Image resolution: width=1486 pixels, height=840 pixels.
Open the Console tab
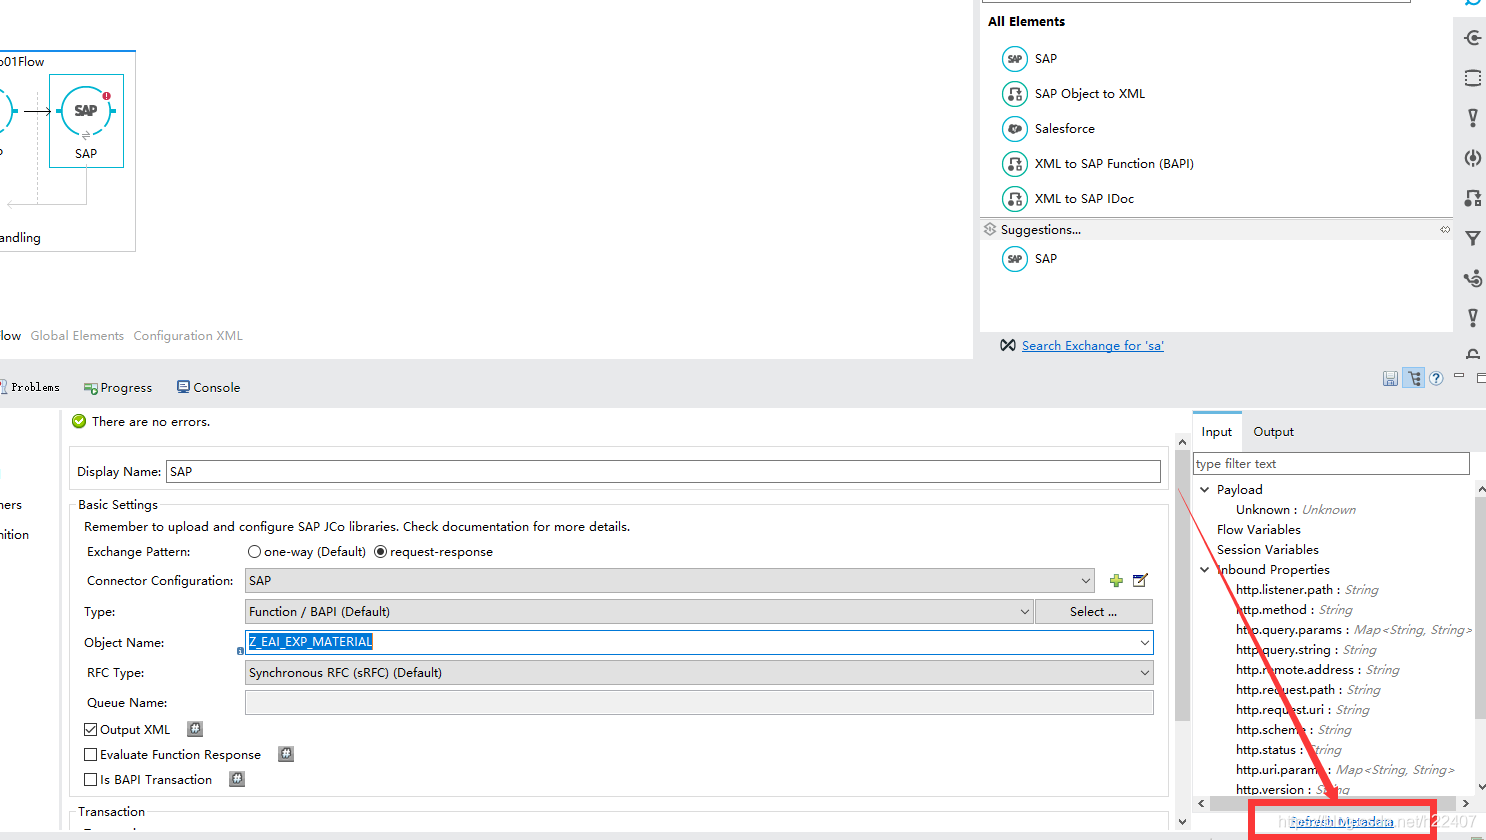tap(208, 388)
